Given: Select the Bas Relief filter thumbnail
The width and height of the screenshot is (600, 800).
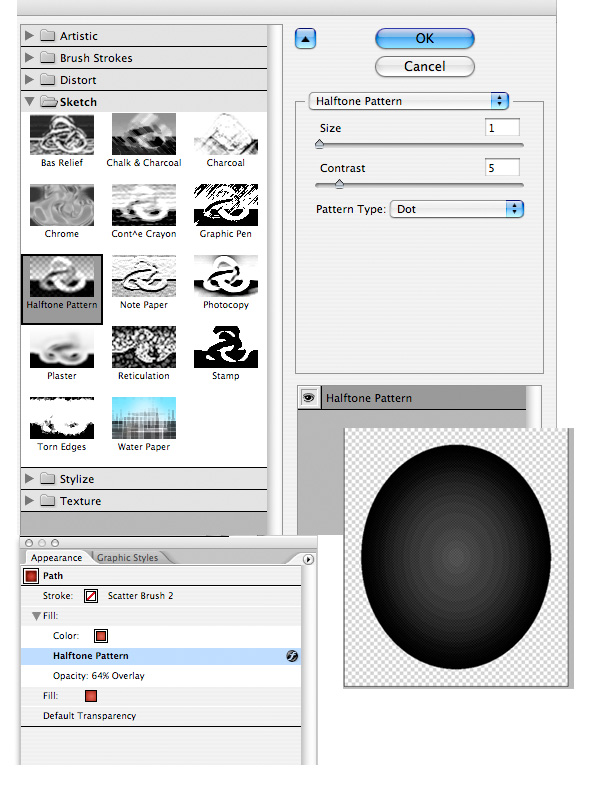Looking at the screenshot, I should [x=62, y=134].
